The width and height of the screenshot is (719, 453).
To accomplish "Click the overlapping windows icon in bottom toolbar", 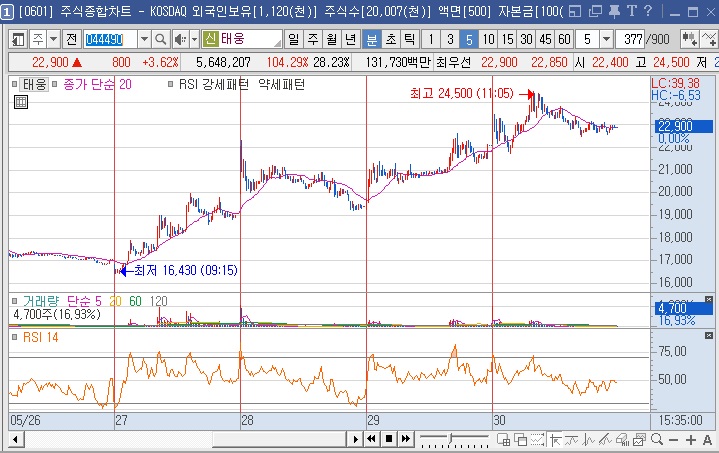I will pyautogui.click(x=520, y=440).
